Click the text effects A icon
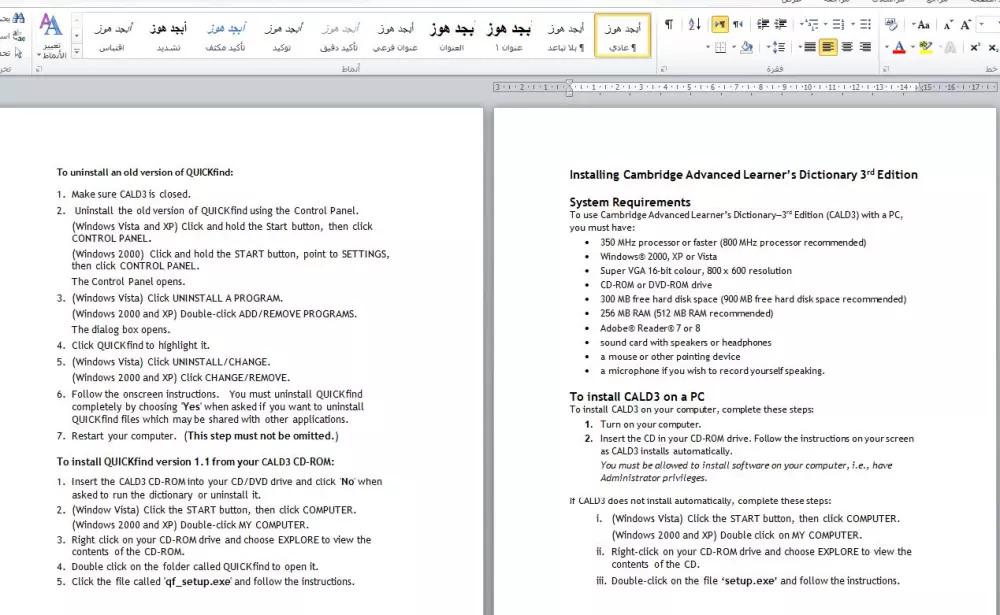 pyautogui.click(x=950, y=47)
